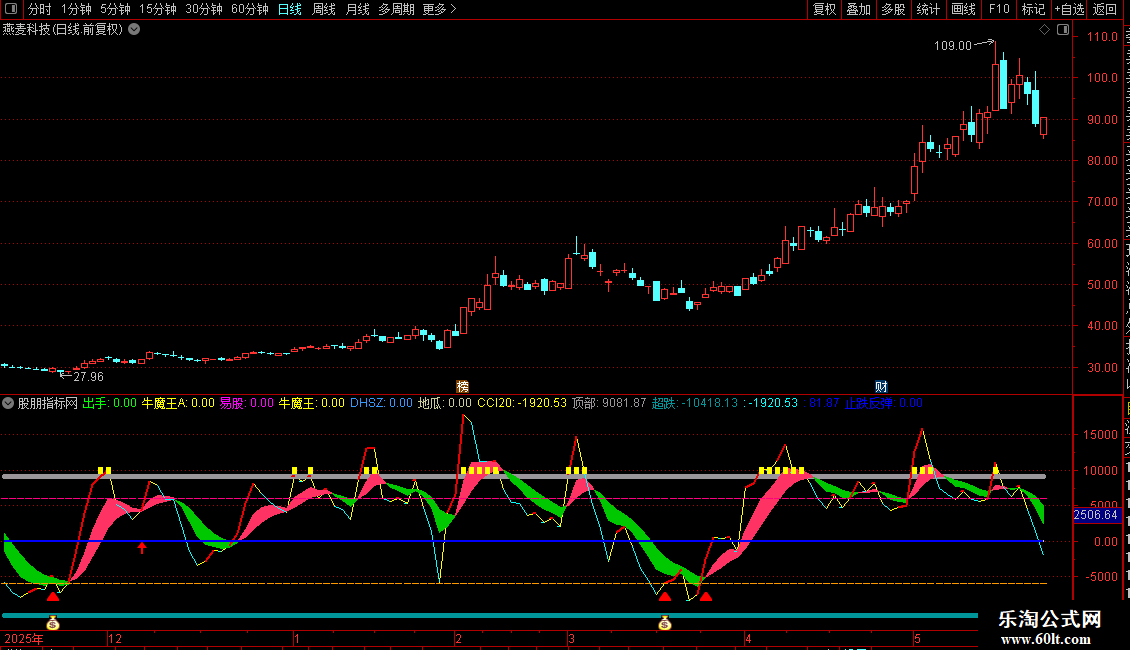
Task: Click the left money bag icon
Action: coord(53,623)
